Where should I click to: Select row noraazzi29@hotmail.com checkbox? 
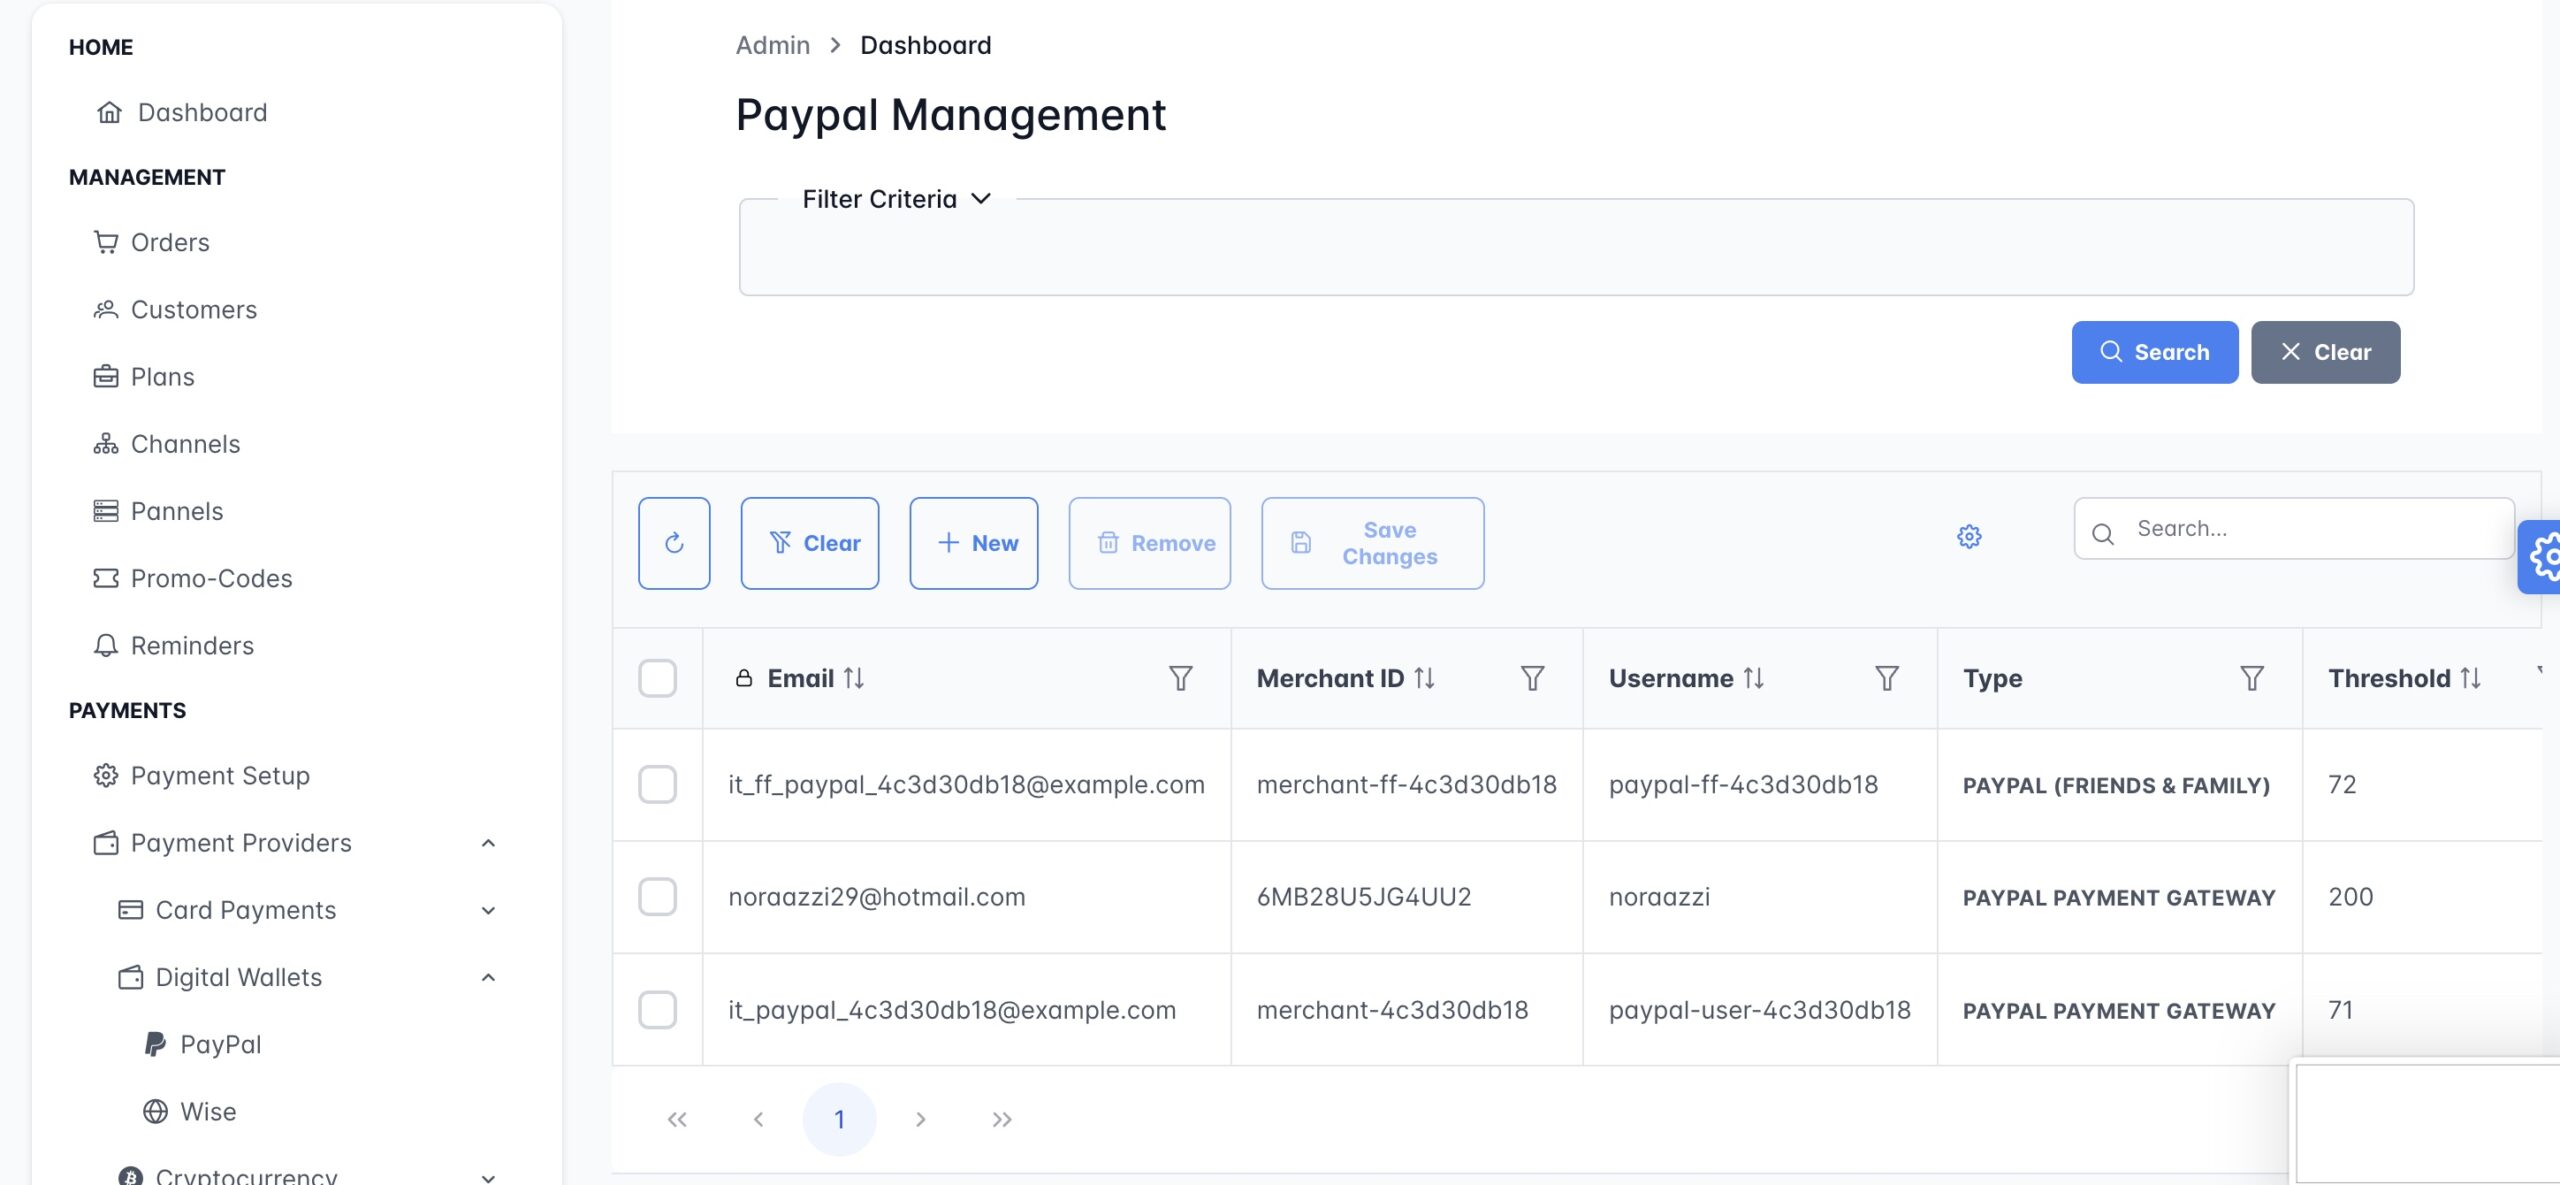pos(657,897)
